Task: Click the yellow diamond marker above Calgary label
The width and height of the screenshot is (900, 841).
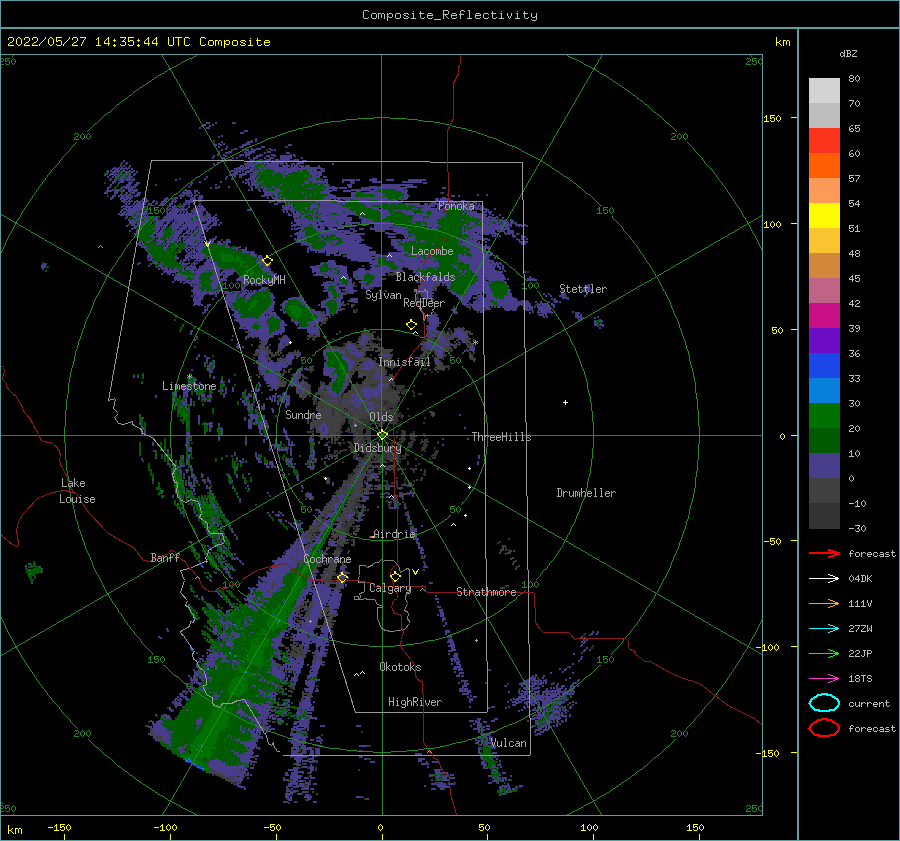Action: click(395, 576)
